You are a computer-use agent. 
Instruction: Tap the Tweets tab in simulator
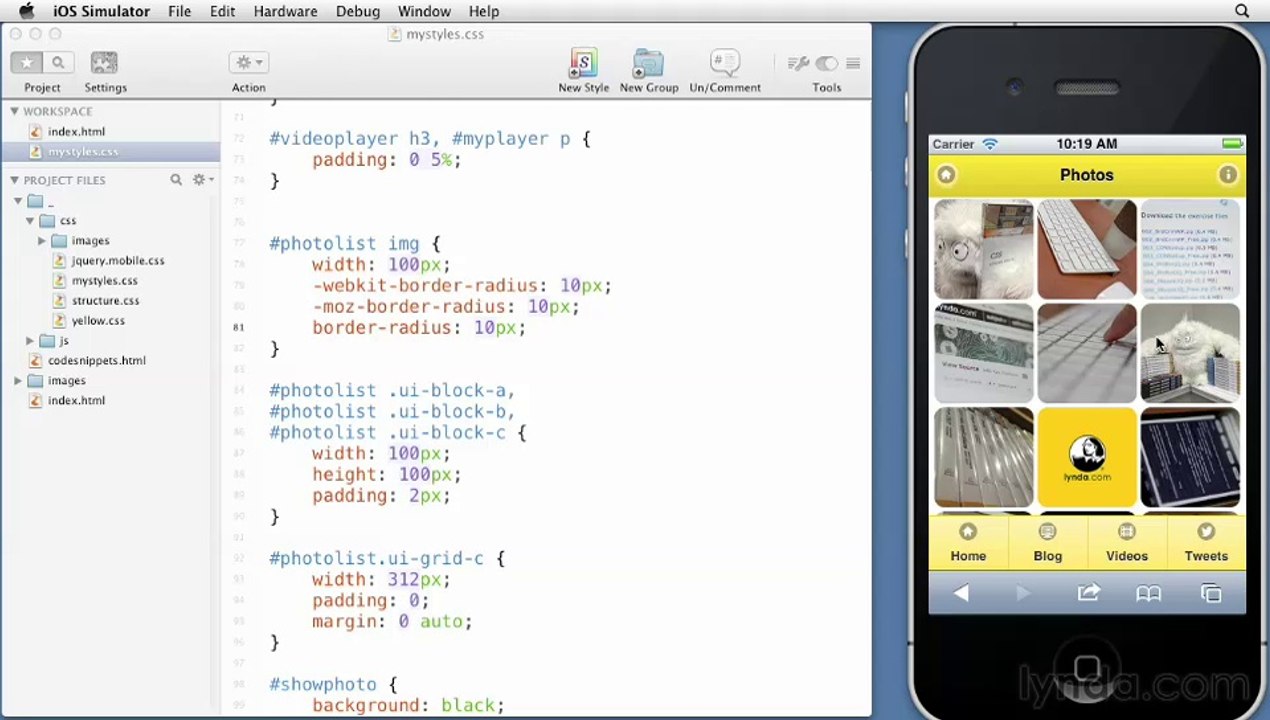[1206, 543]
